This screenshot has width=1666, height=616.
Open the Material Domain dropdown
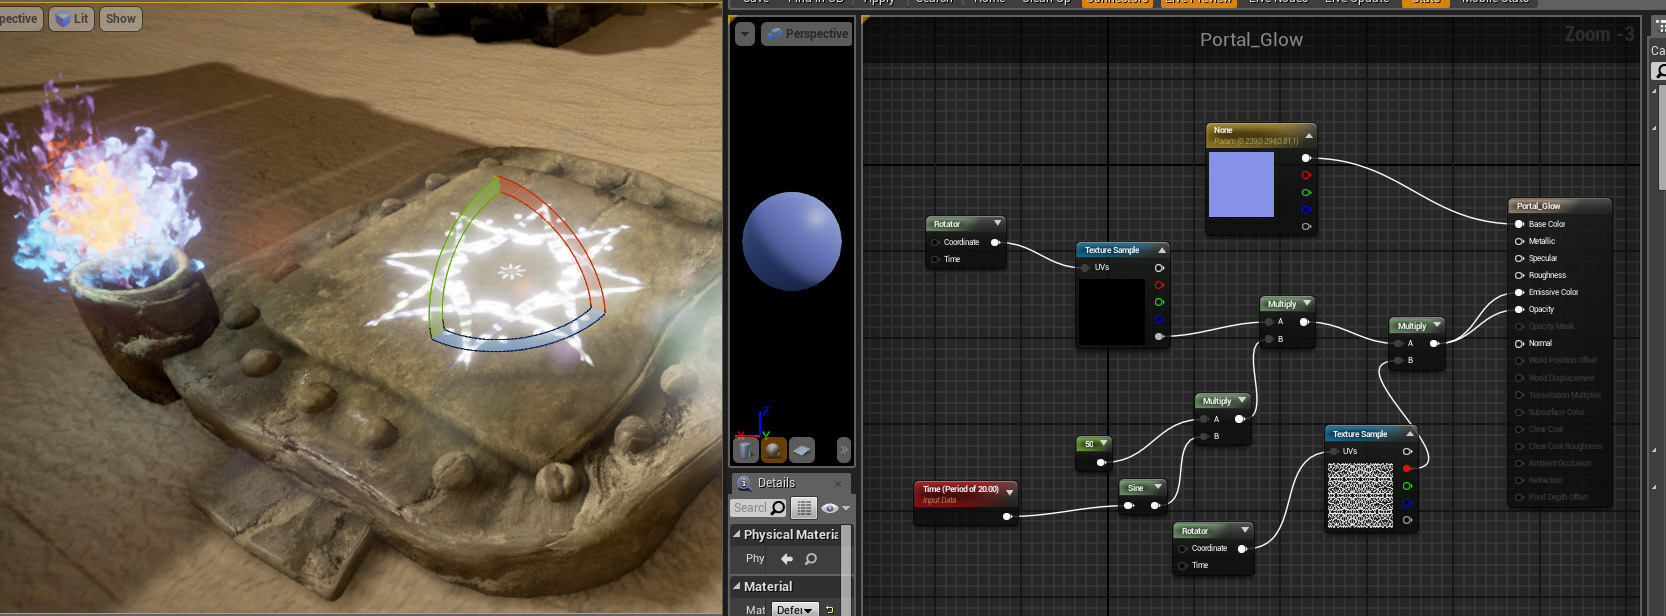(795, 610)
